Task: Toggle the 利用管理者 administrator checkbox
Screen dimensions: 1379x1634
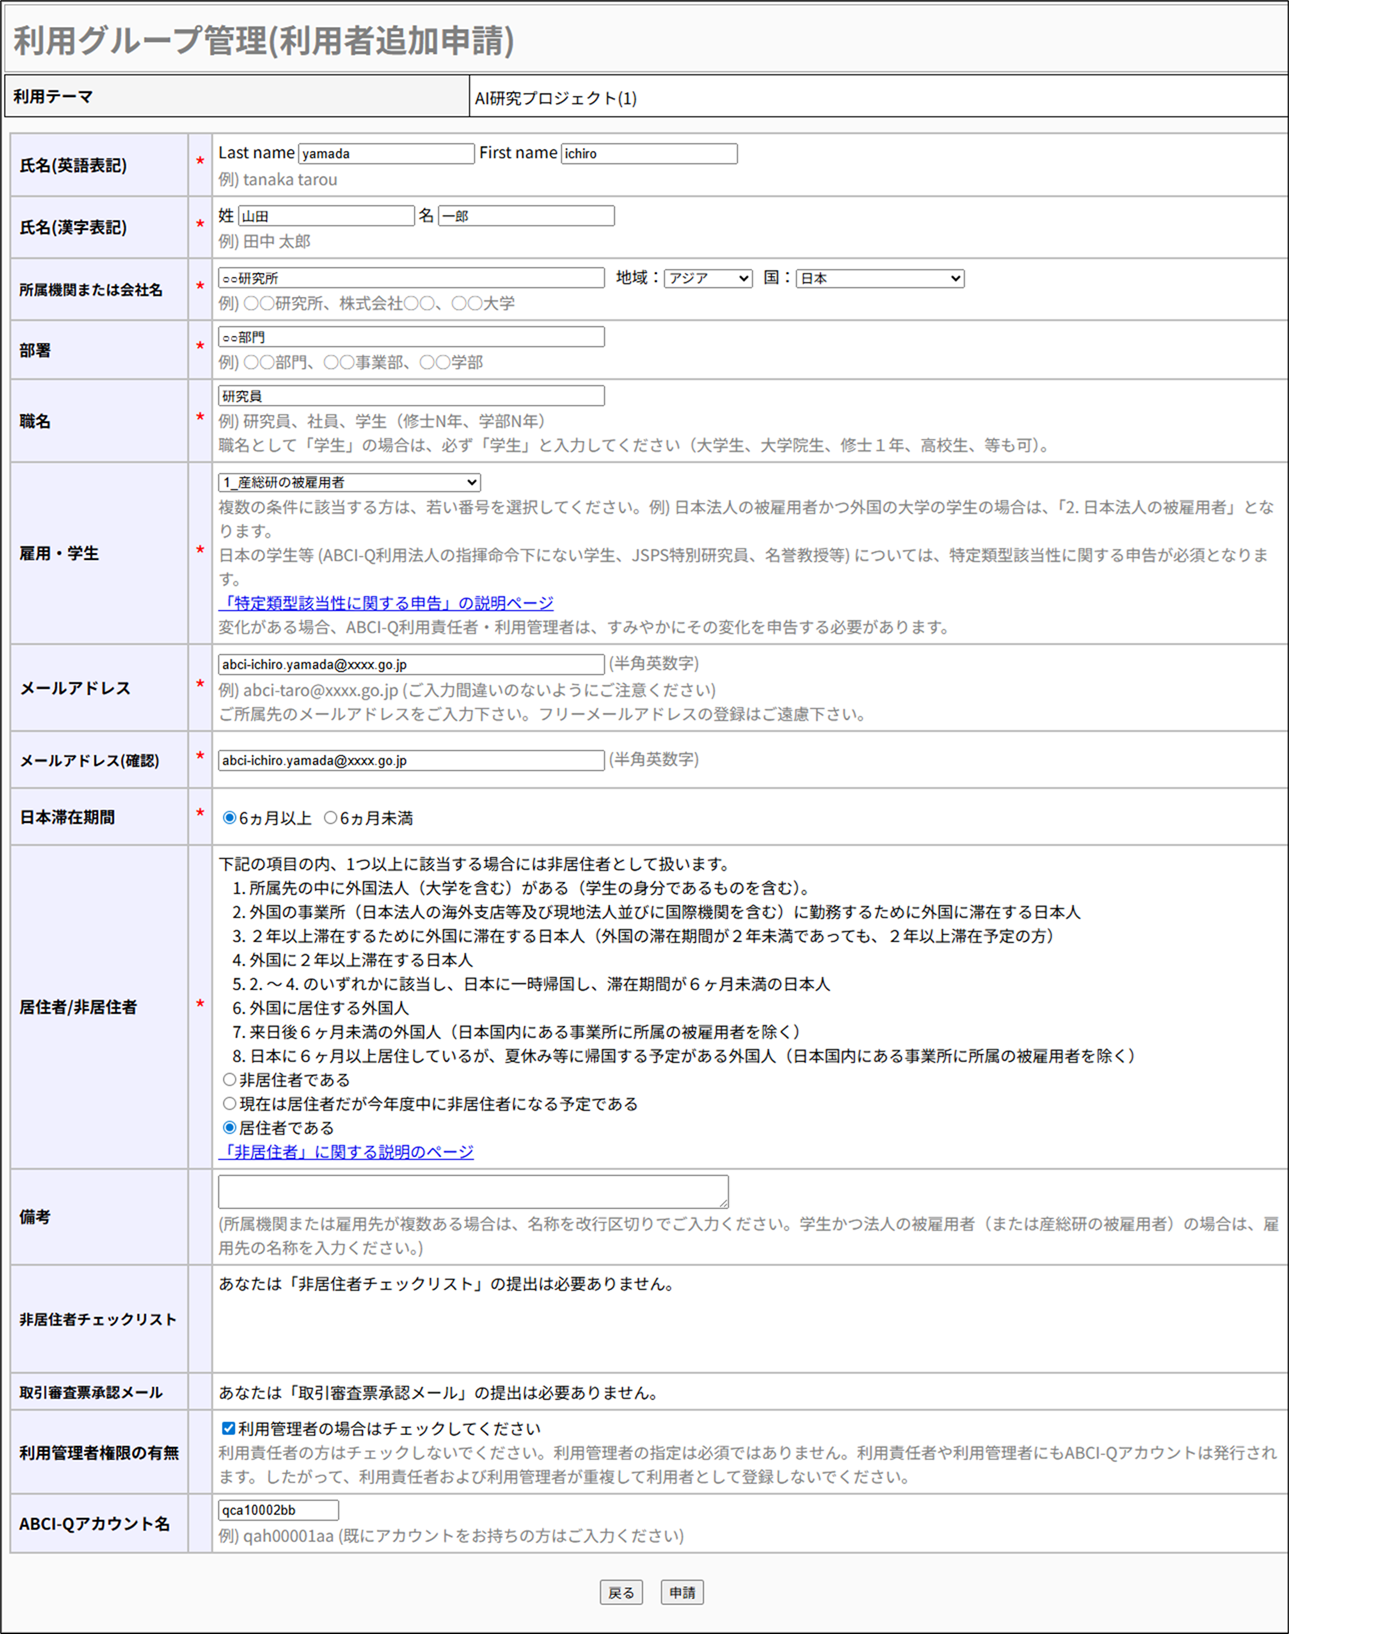Action: pyautogui.click(x=229, y=1429)
